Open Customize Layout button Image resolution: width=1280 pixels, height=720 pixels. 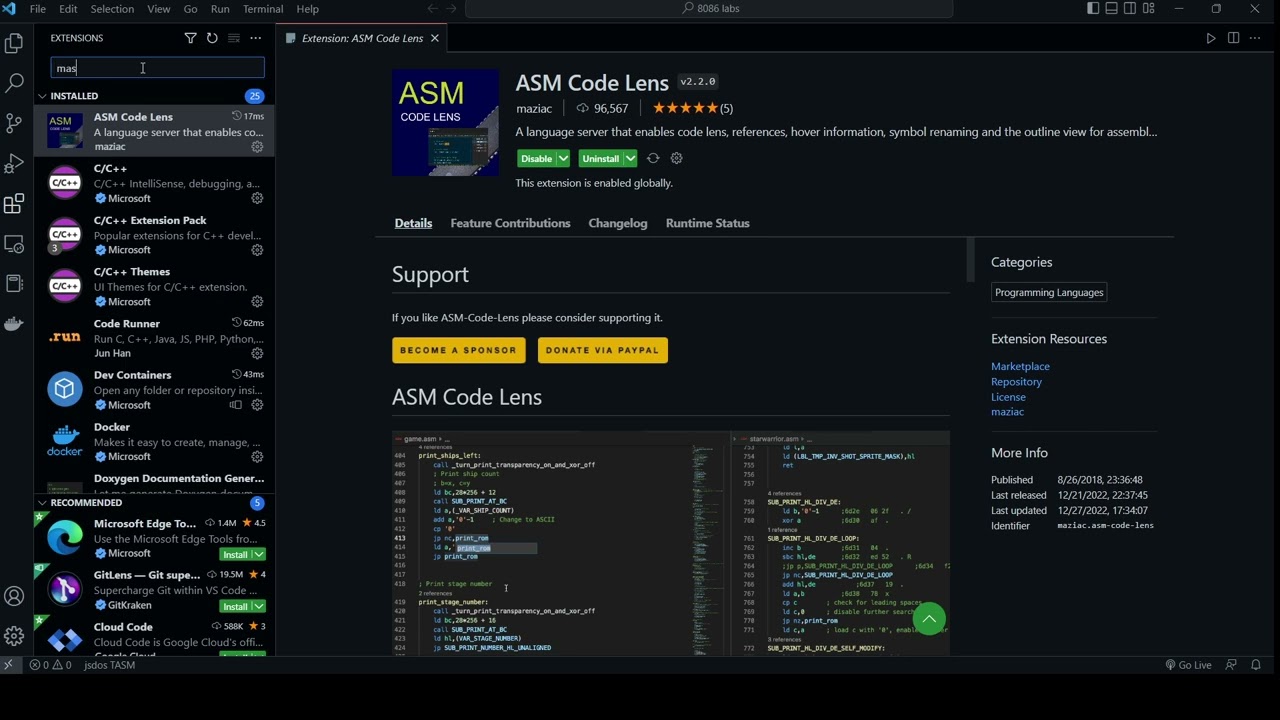click(1149, 9)
